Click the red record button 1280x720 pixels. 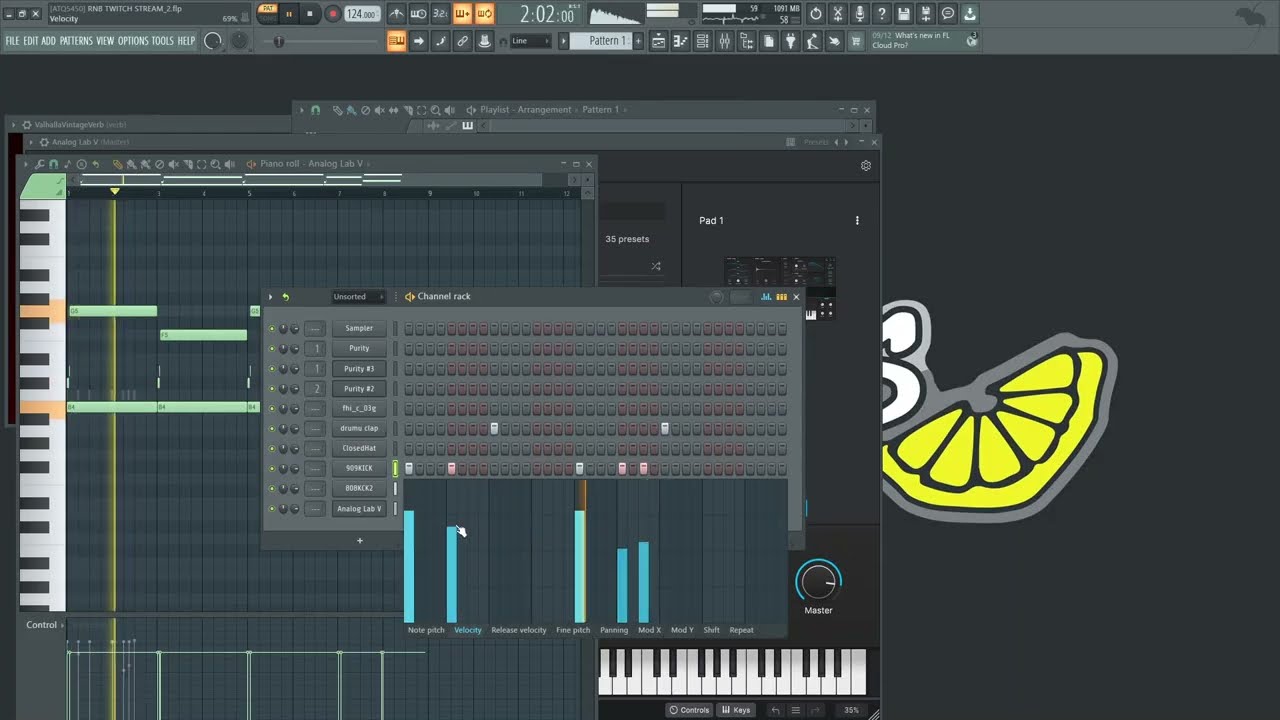(x=332, y=14)
